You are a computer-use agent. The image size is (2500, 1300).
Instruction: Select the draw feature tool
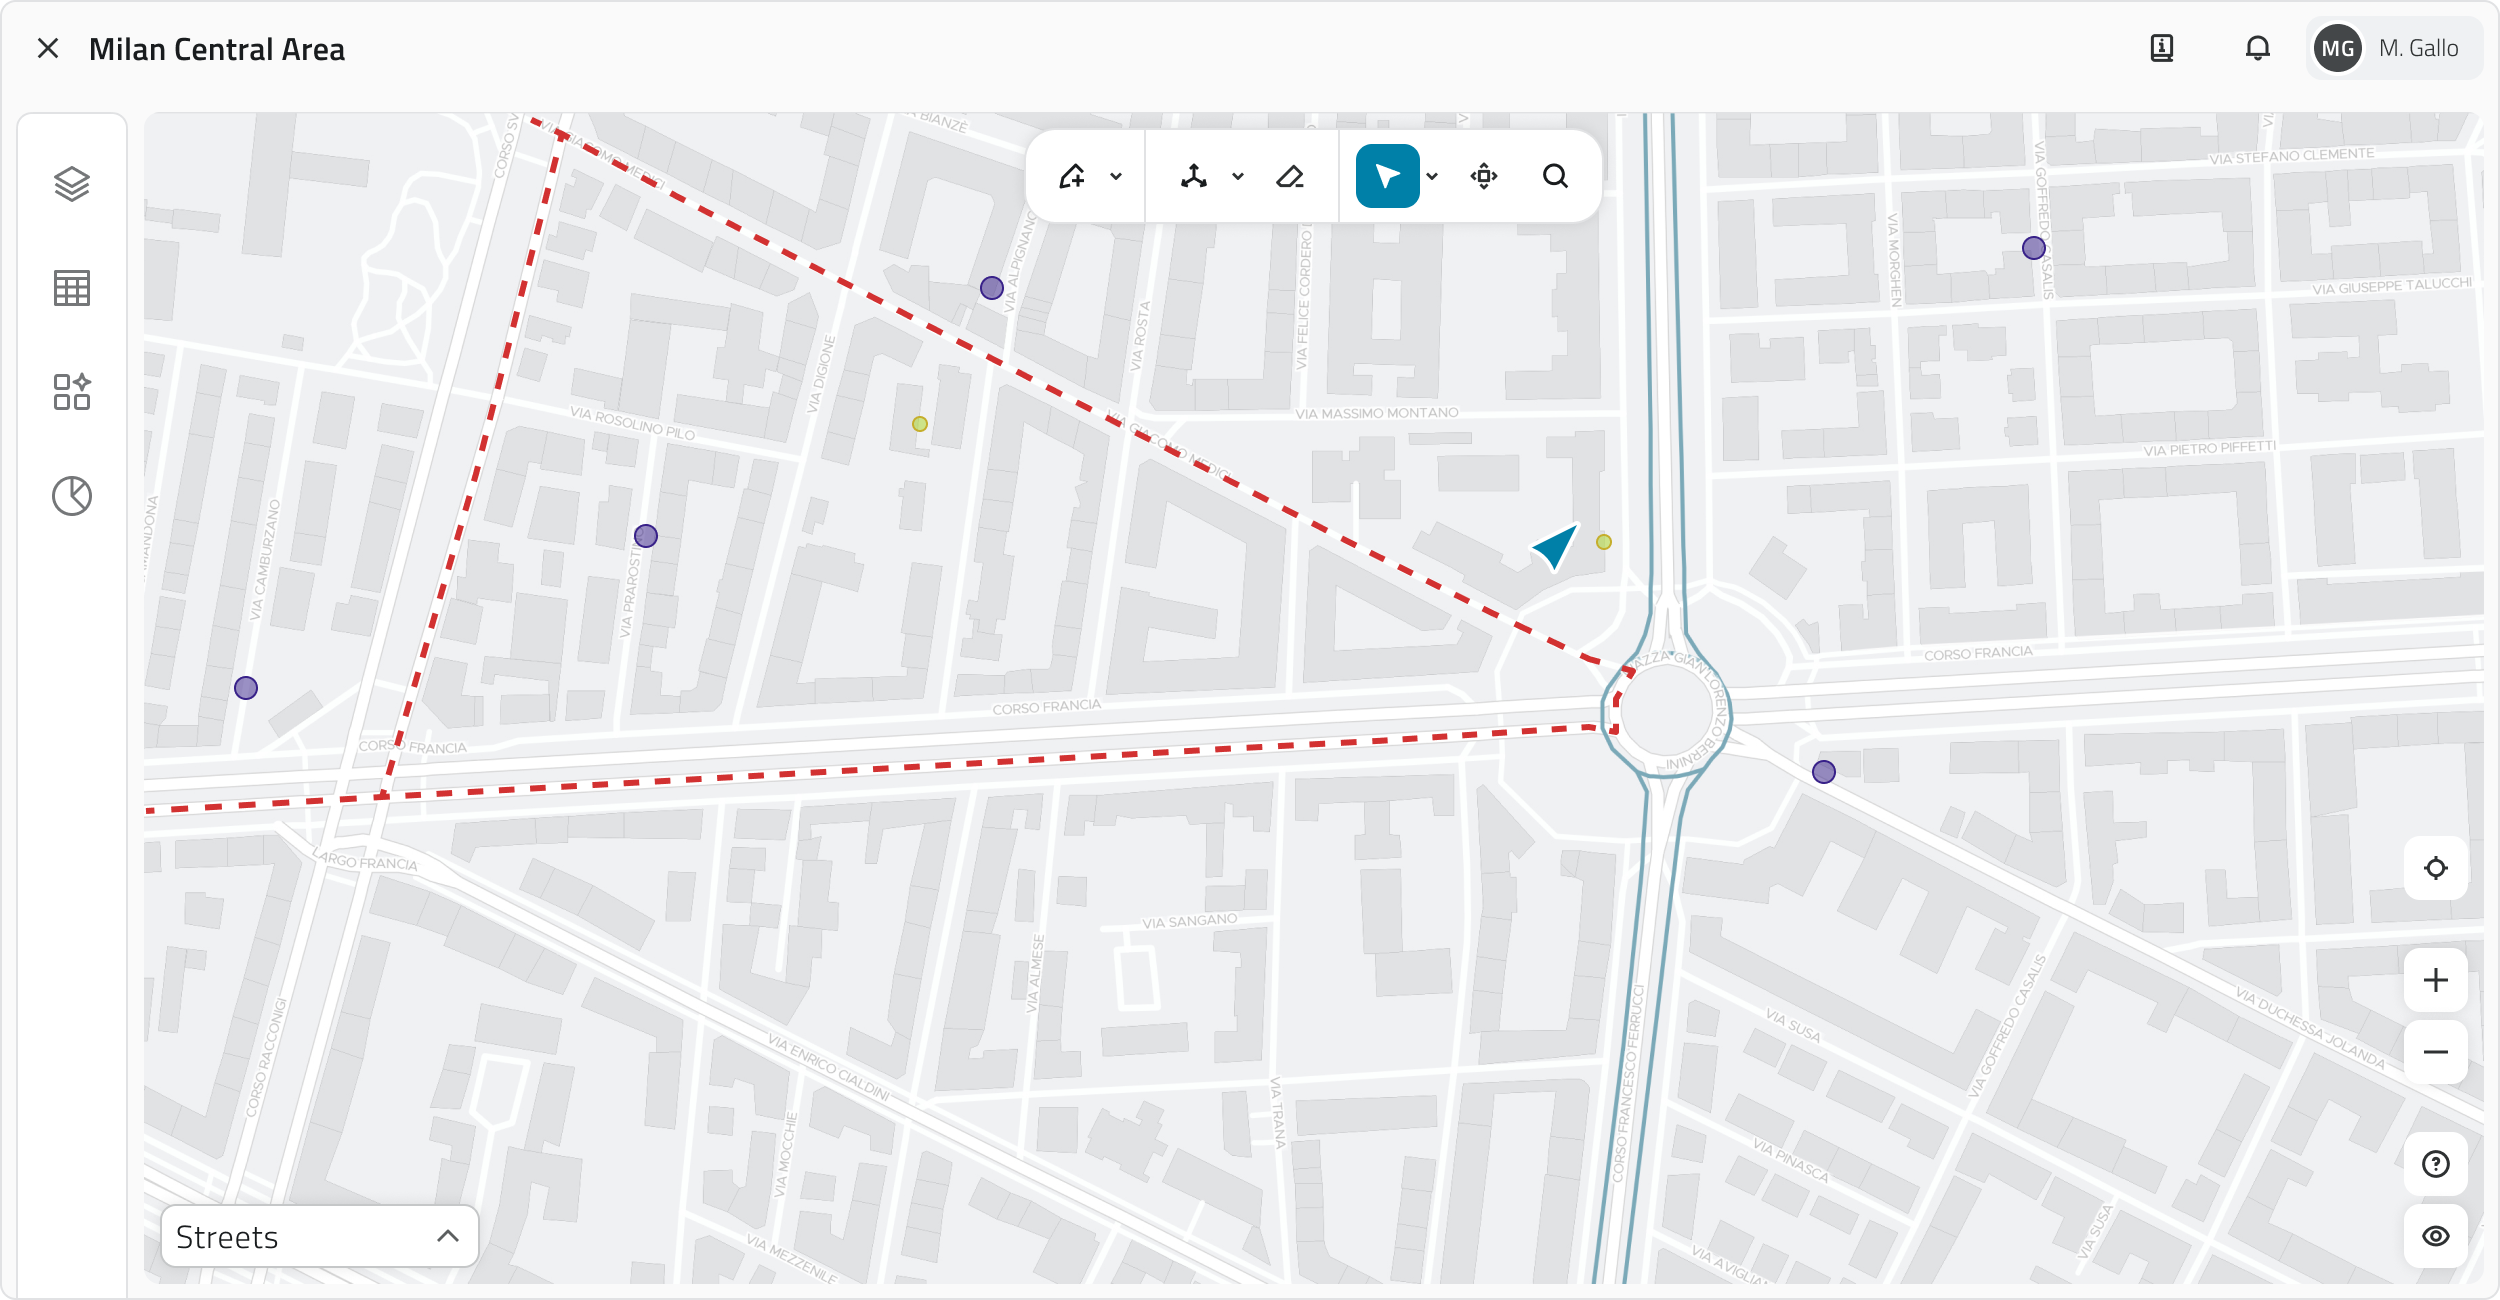click(1073, 176)
